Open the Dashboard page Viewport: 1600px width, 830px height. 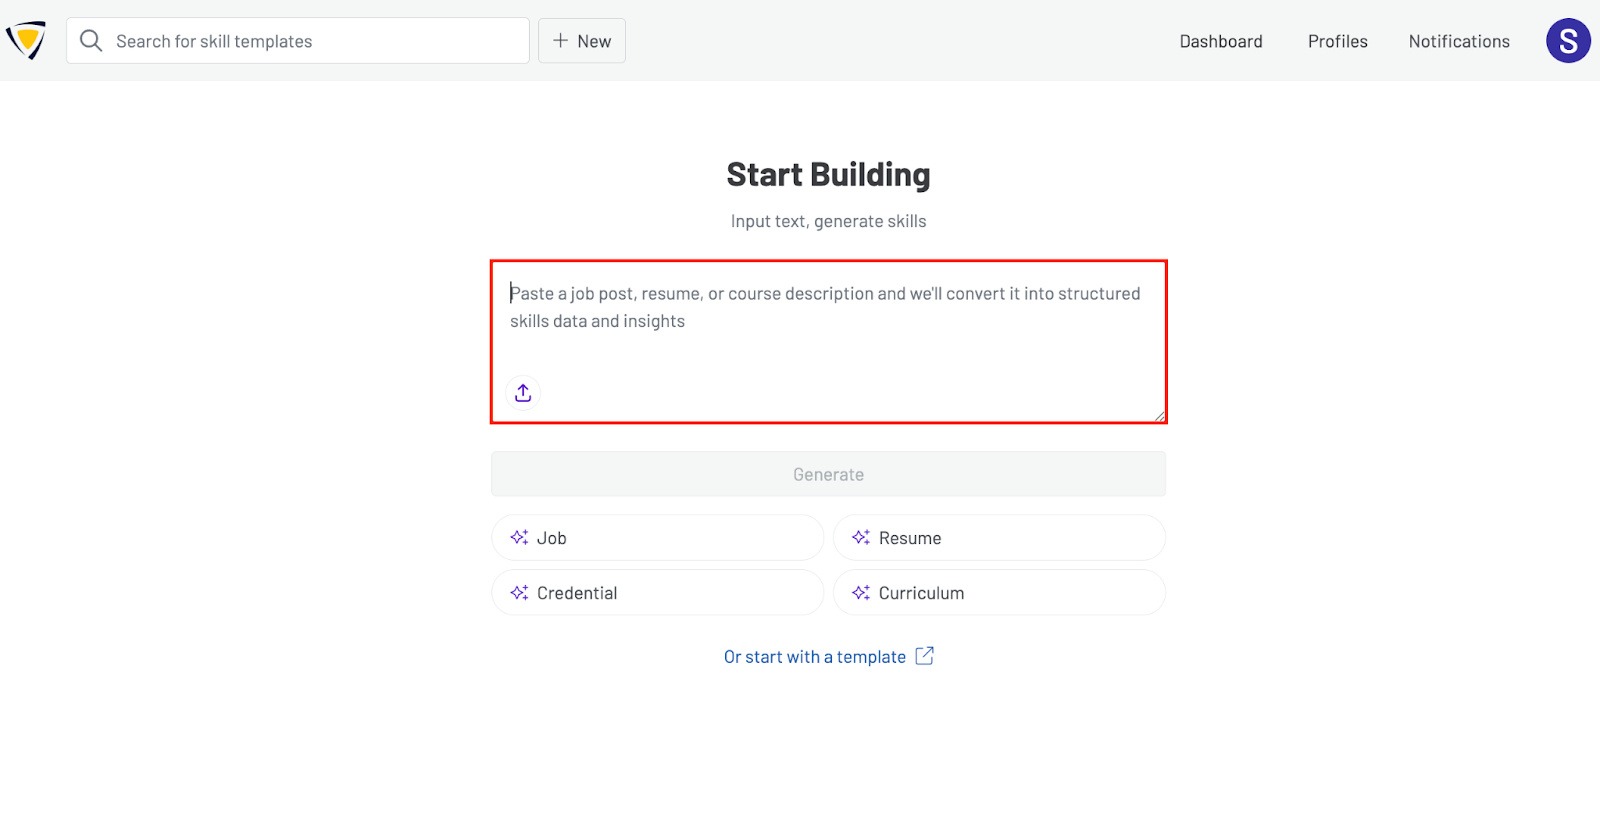tap(1221, 41)
